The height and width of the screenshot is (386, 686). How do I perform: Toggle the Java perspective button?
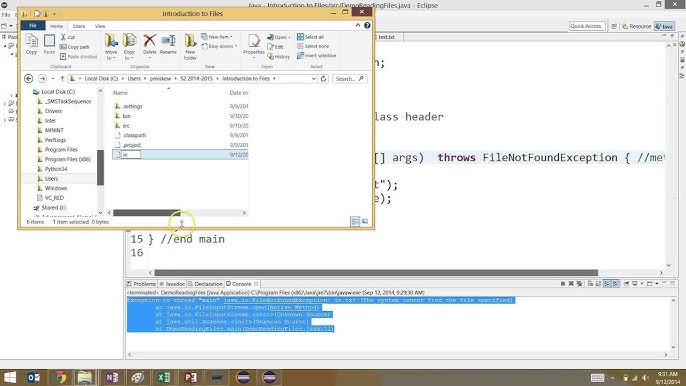664,26
